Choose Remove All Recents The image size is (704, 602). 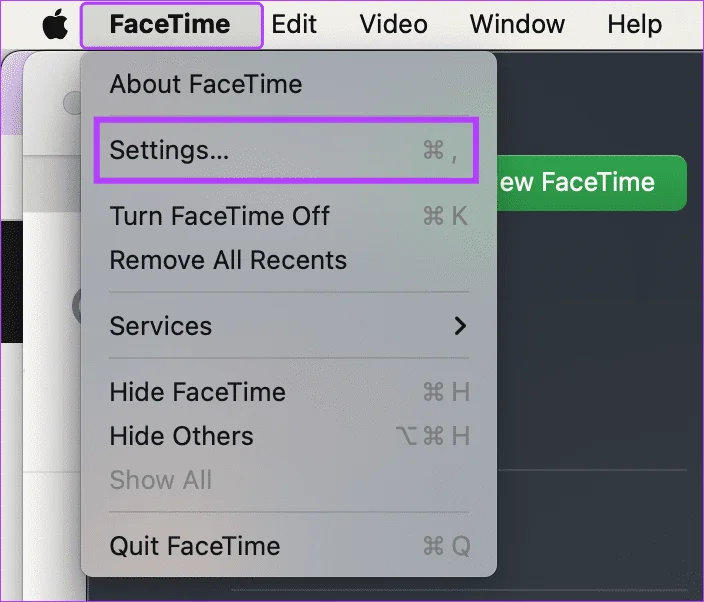click(x=288, y=260)
